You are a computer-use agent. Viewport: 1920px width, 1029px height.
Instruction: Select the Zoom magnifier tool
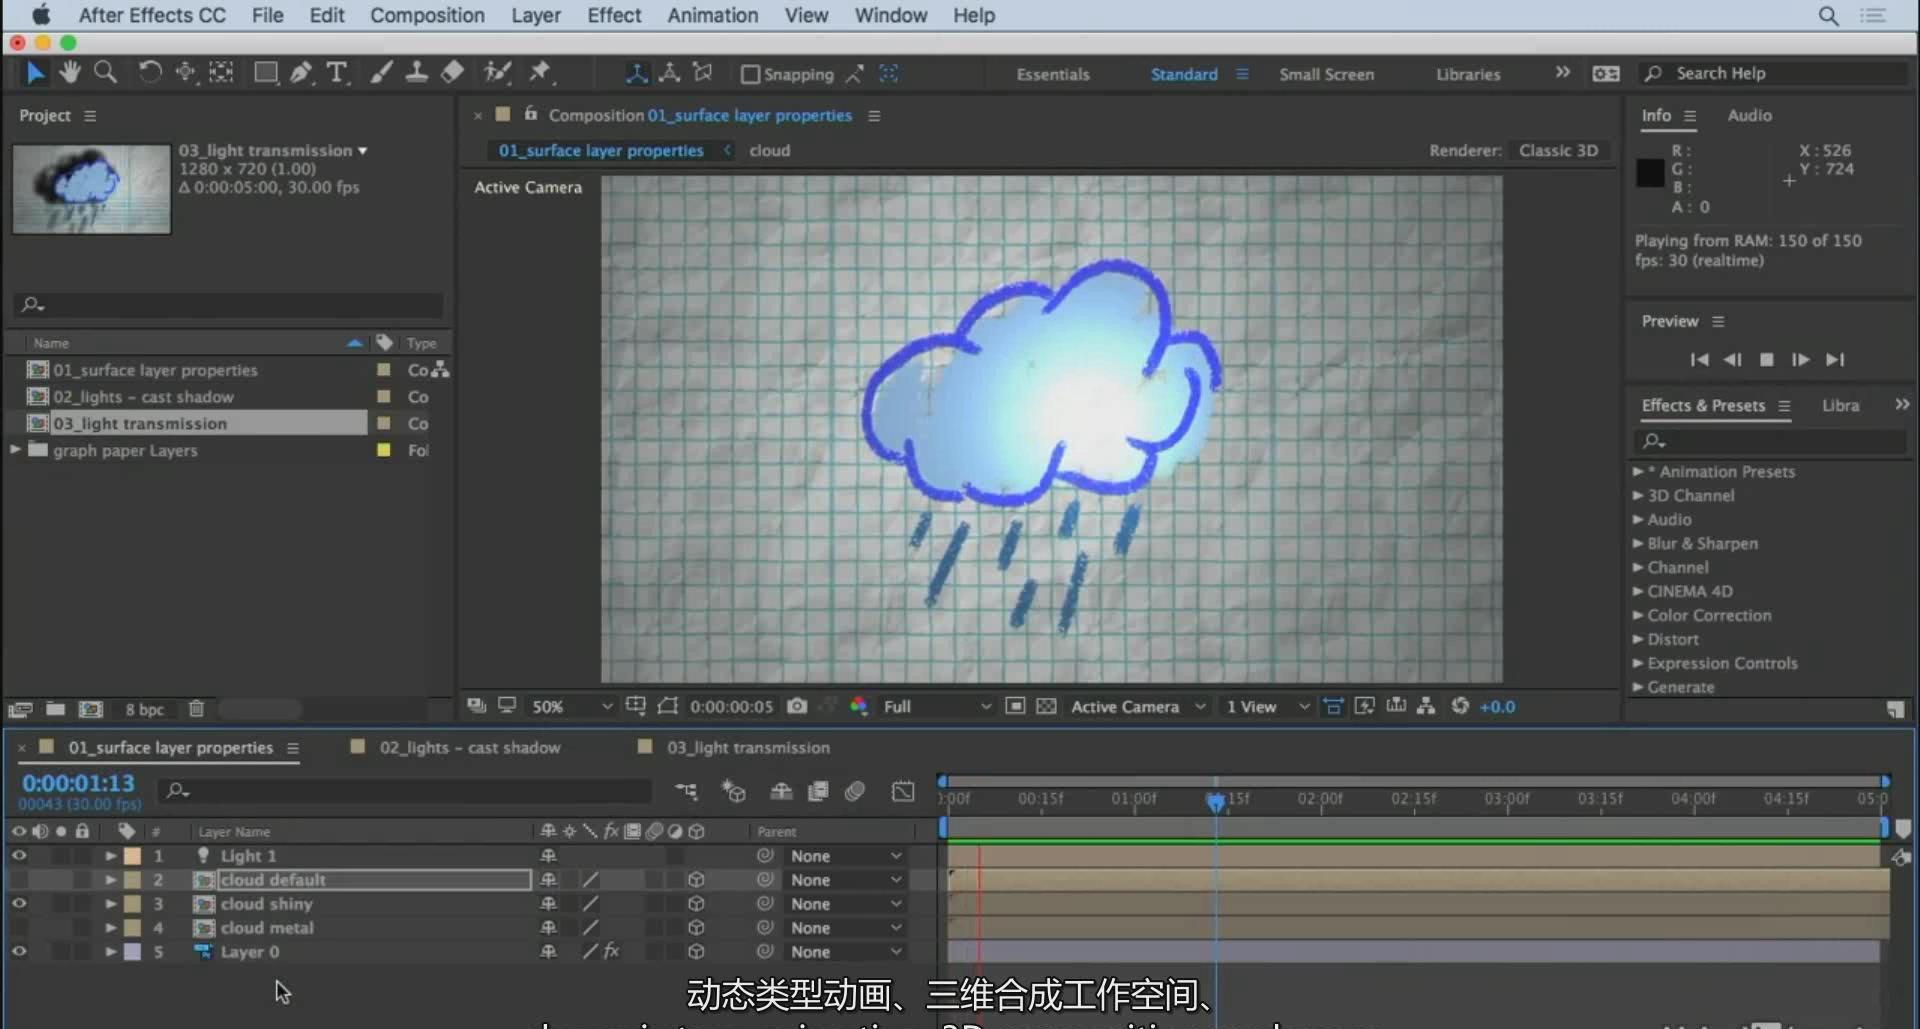tap(105, 72)
